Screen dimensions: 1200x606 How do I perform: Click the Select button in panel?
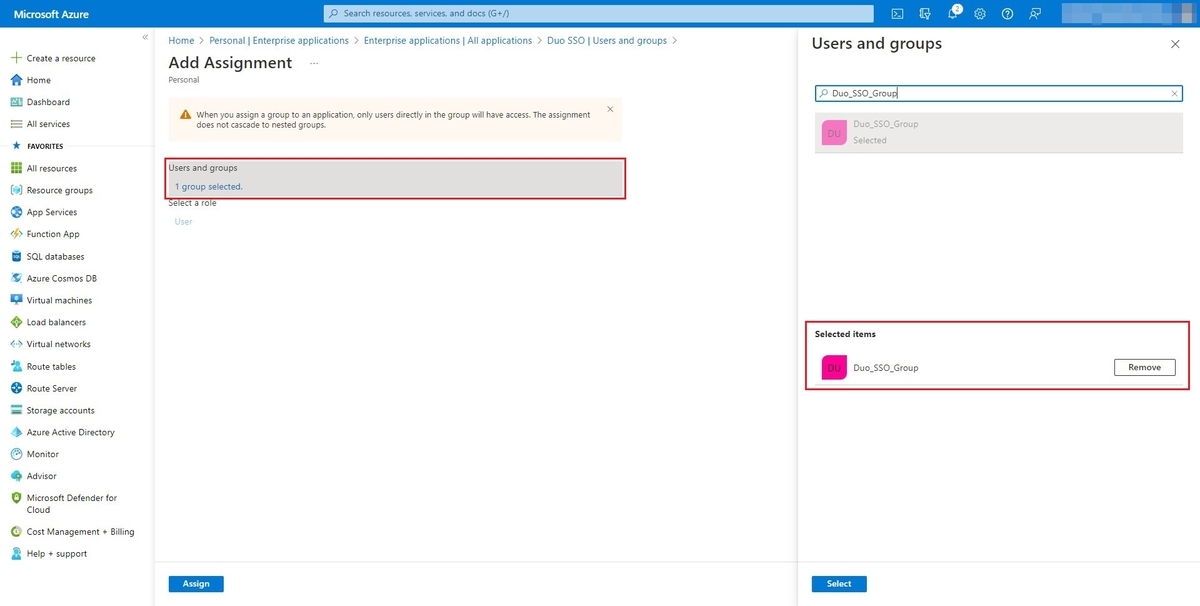[839, 584]
